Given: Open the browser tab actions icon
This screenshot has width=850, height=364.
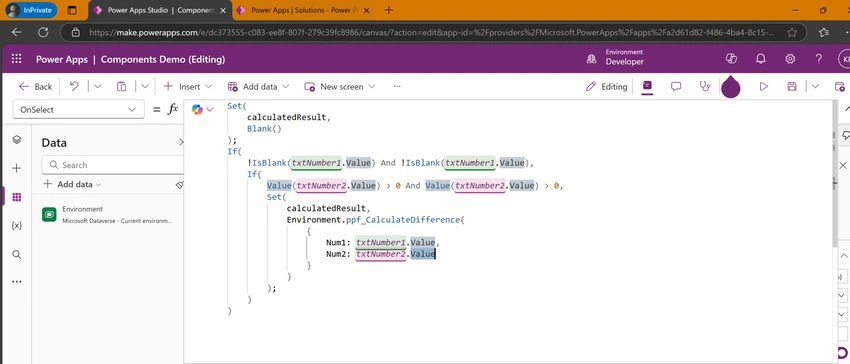Looking at the screenshot, I should coord(72,10).
